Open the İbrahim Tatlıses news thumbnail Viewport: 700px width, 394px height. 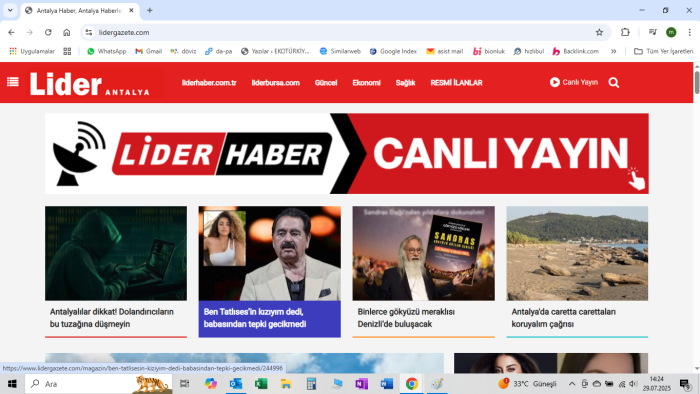click(x=270, y=253)
